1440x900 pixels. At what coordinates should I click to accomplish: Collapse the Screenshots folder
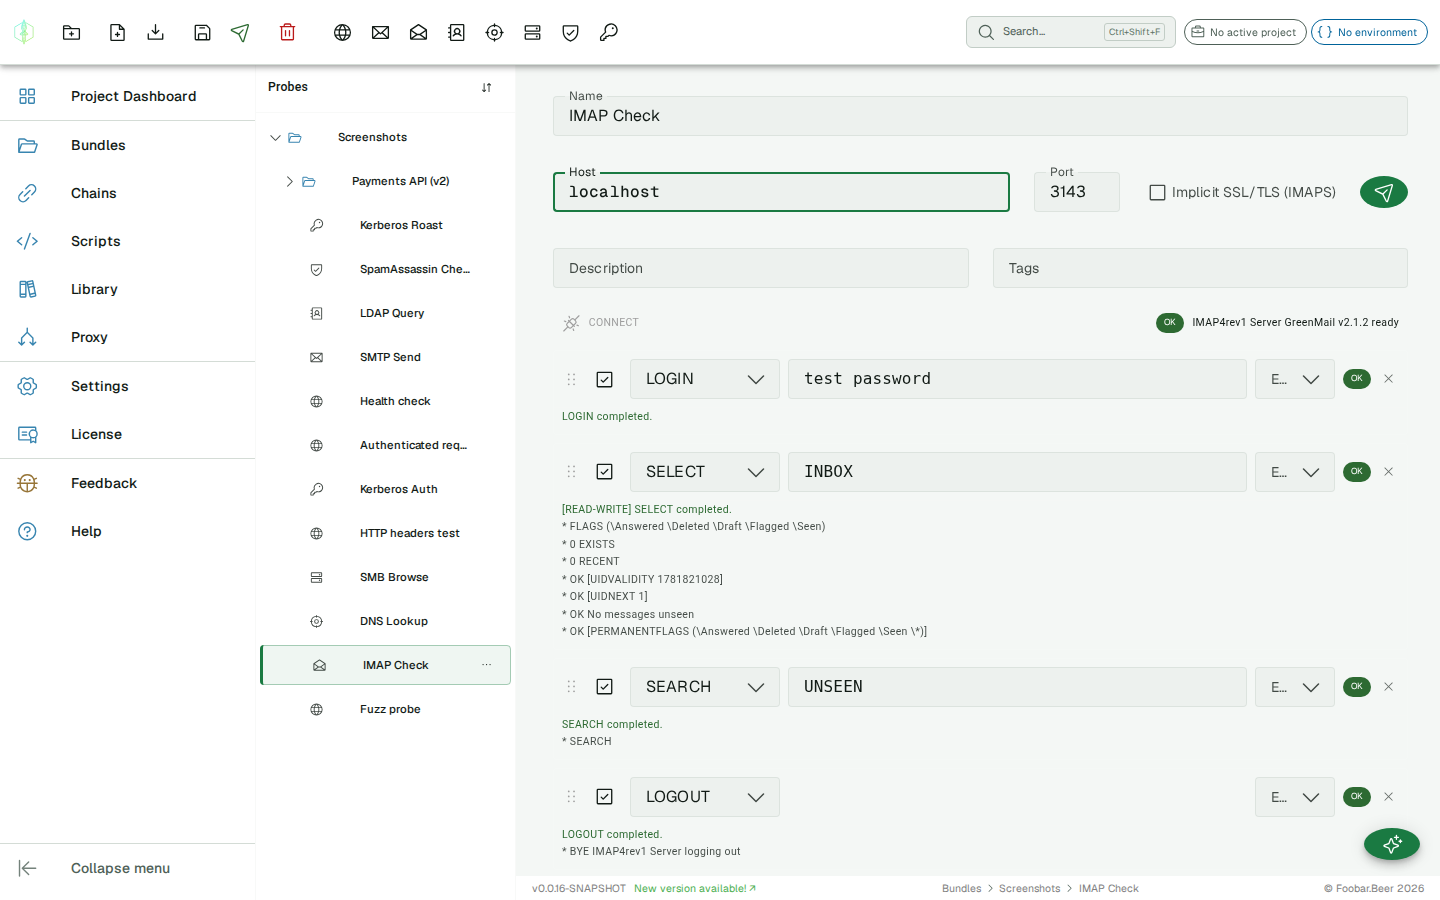[x=275, y=138]
